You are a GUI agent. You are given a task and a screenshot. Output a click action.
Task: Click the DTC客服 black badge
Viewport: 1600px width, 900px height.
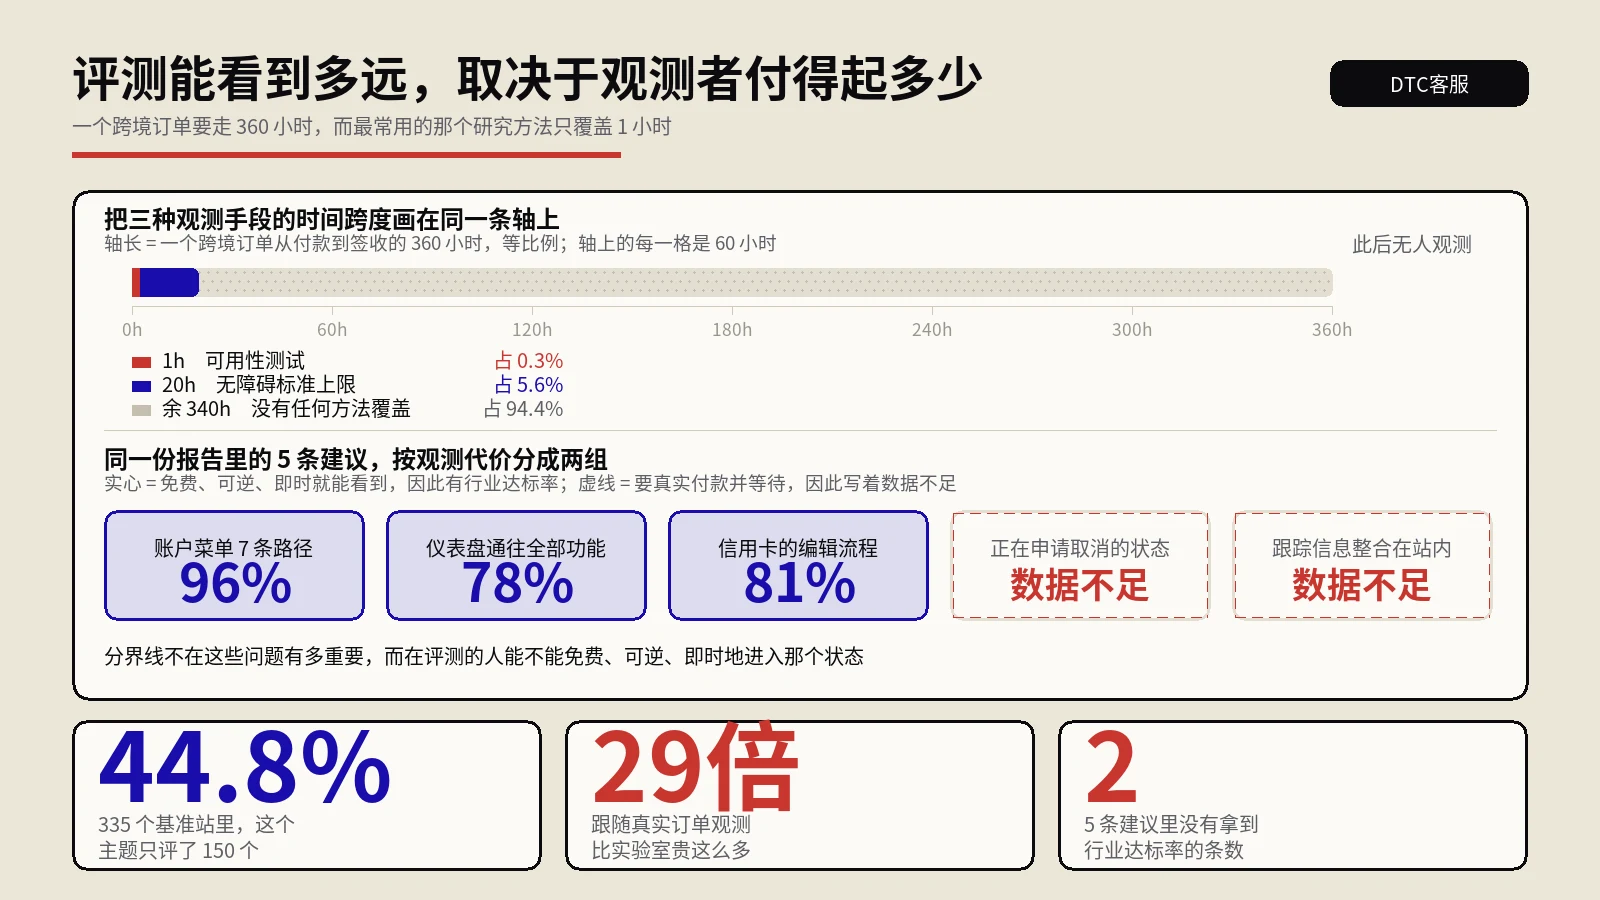point(1429,84)
